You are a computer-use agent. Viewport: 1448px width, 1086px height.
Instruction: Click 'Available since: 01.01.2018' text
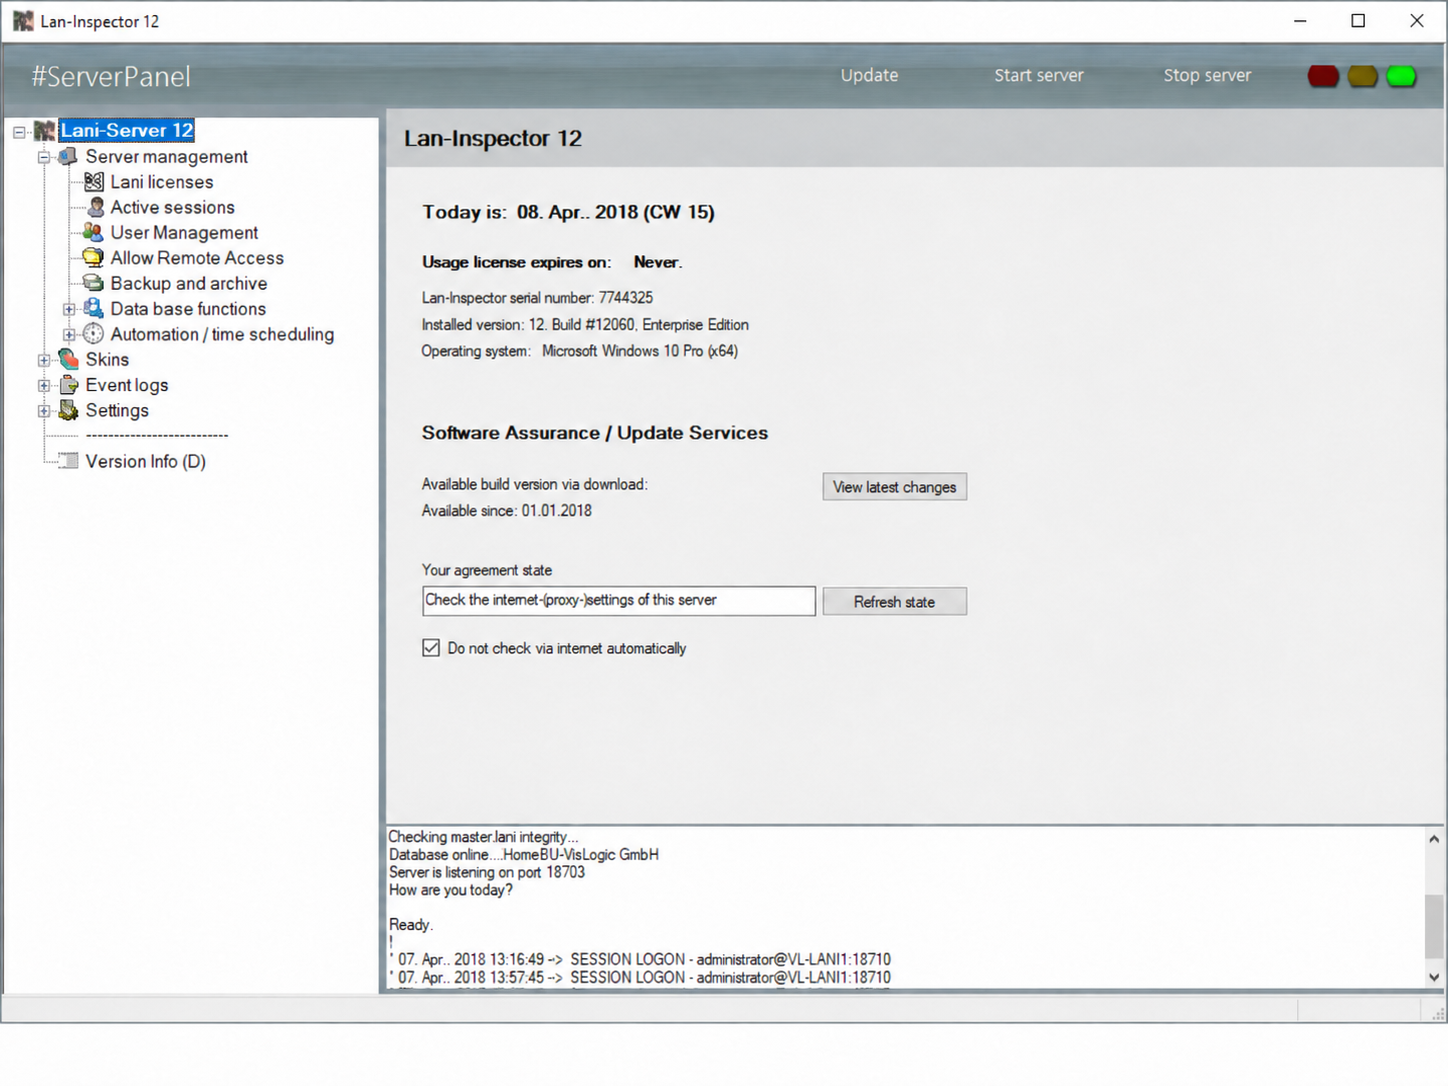pos(507,511)
